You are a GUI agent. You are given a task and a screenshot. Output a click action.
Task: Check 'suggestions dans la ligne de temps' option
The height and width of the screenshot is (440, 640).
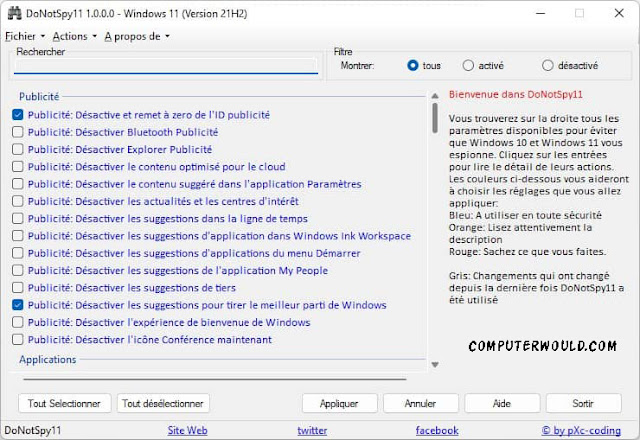click(x=18, y=218)
